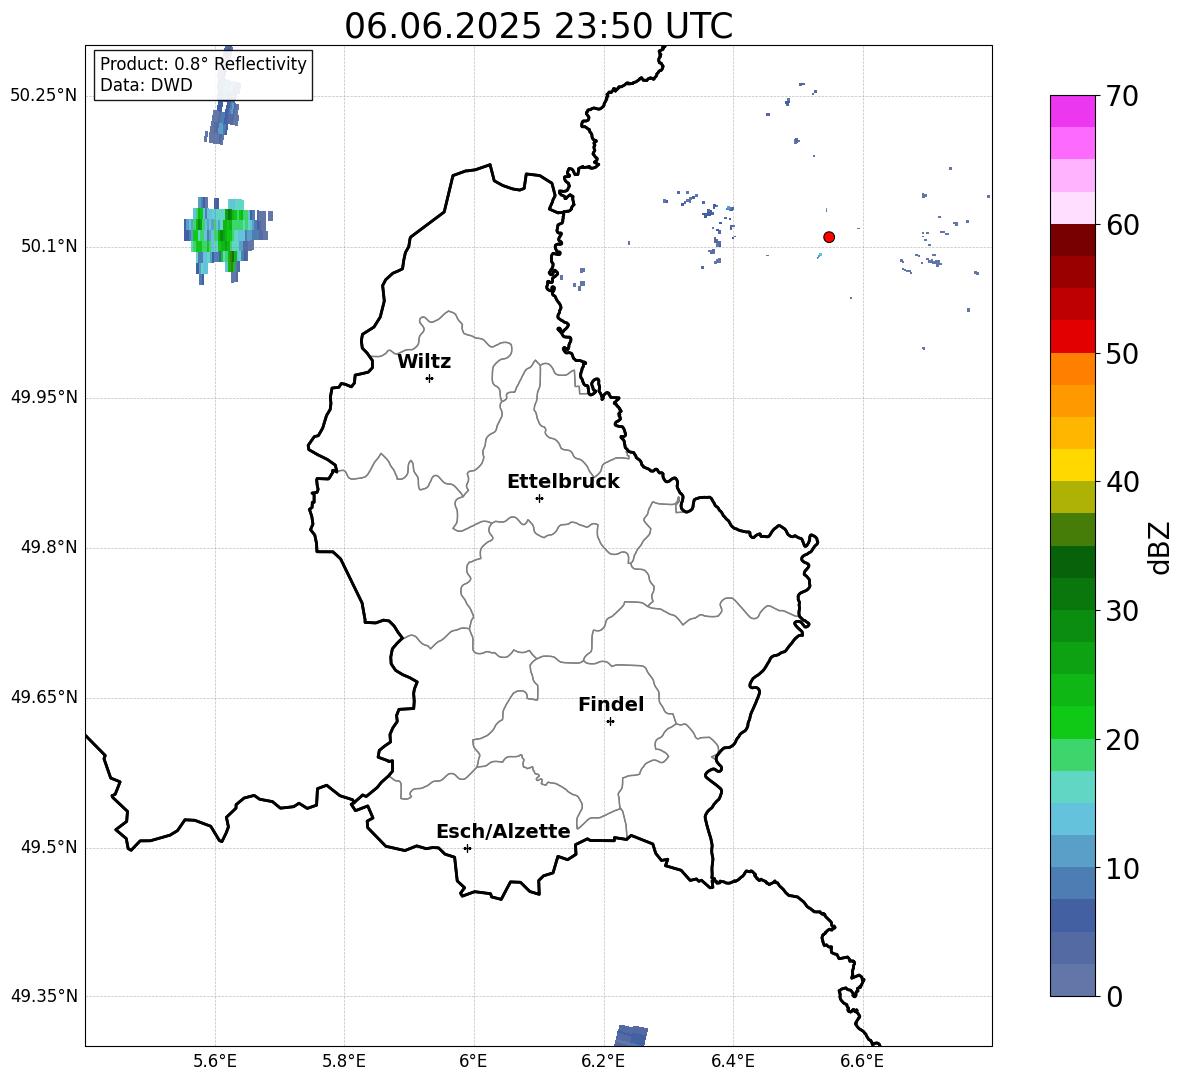Viewport: 1184px width, 1081px height.
Task: Click the 60 tick on colorbar
Action: (x=1122, y=225)
